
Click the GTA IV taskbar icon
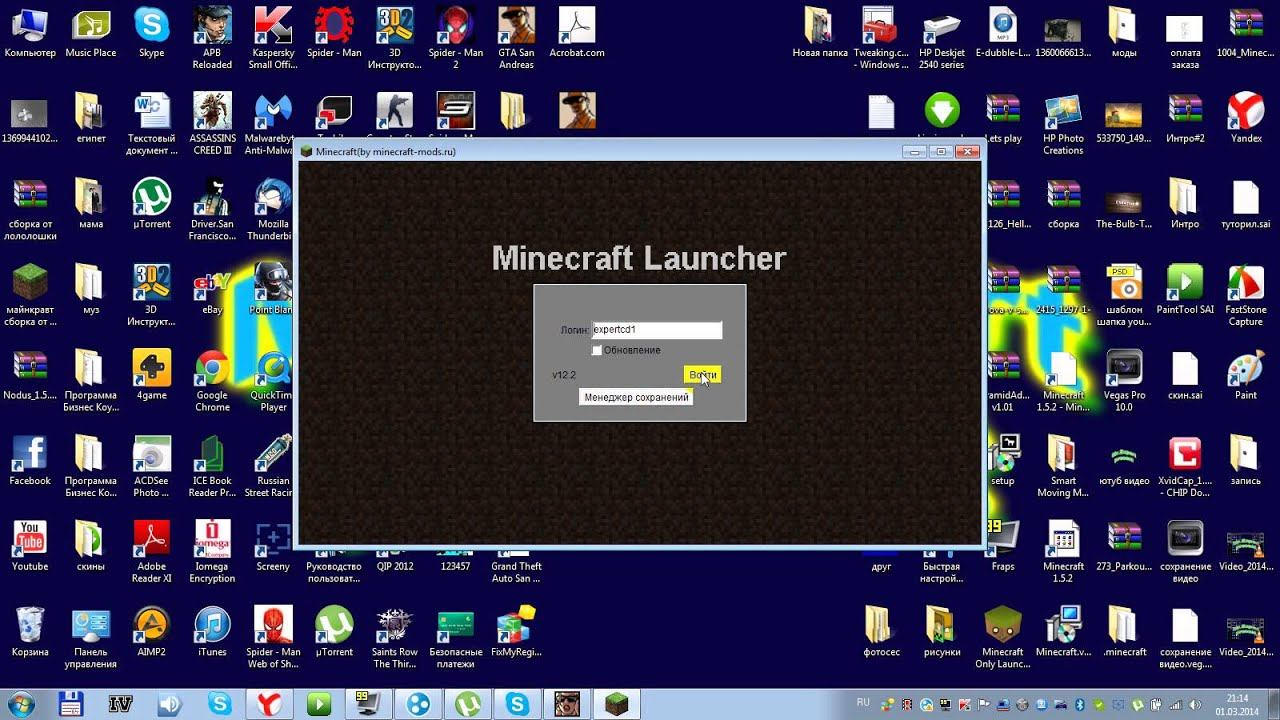coord(121,703)
